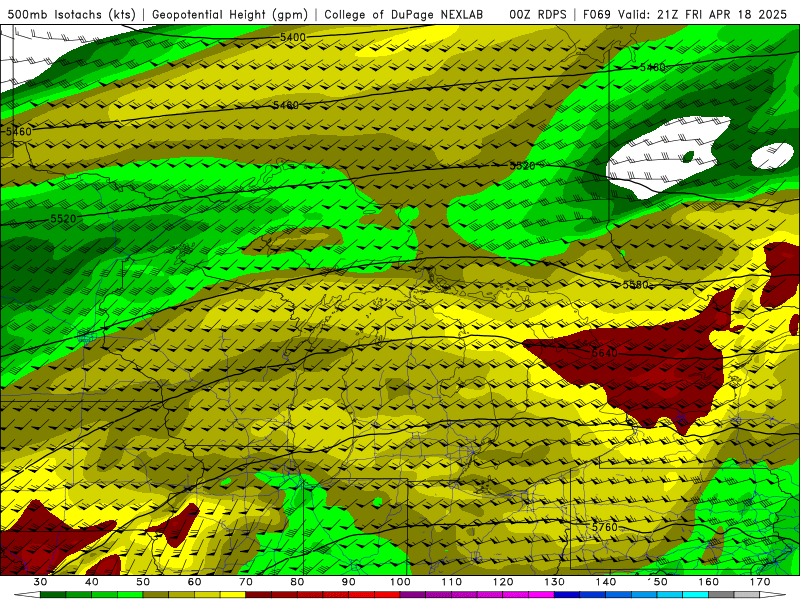The width and height of the screenshot is (800, 600).
Task: Click the 170 value on the color scale
Action: pos(760,582)
